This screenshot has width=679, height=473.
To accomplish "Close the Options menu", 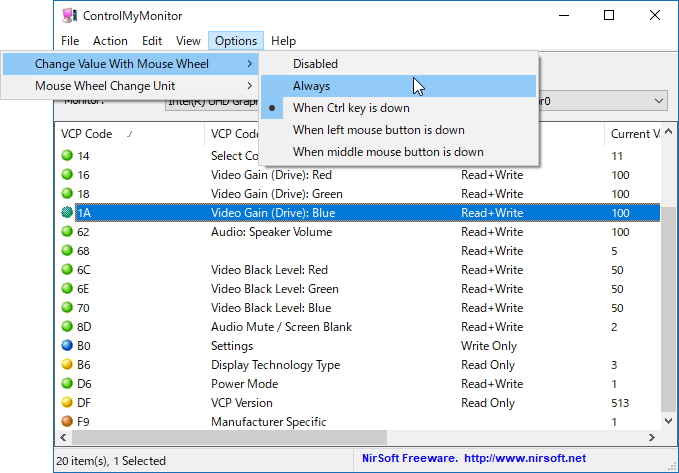I will coord(236,41).
